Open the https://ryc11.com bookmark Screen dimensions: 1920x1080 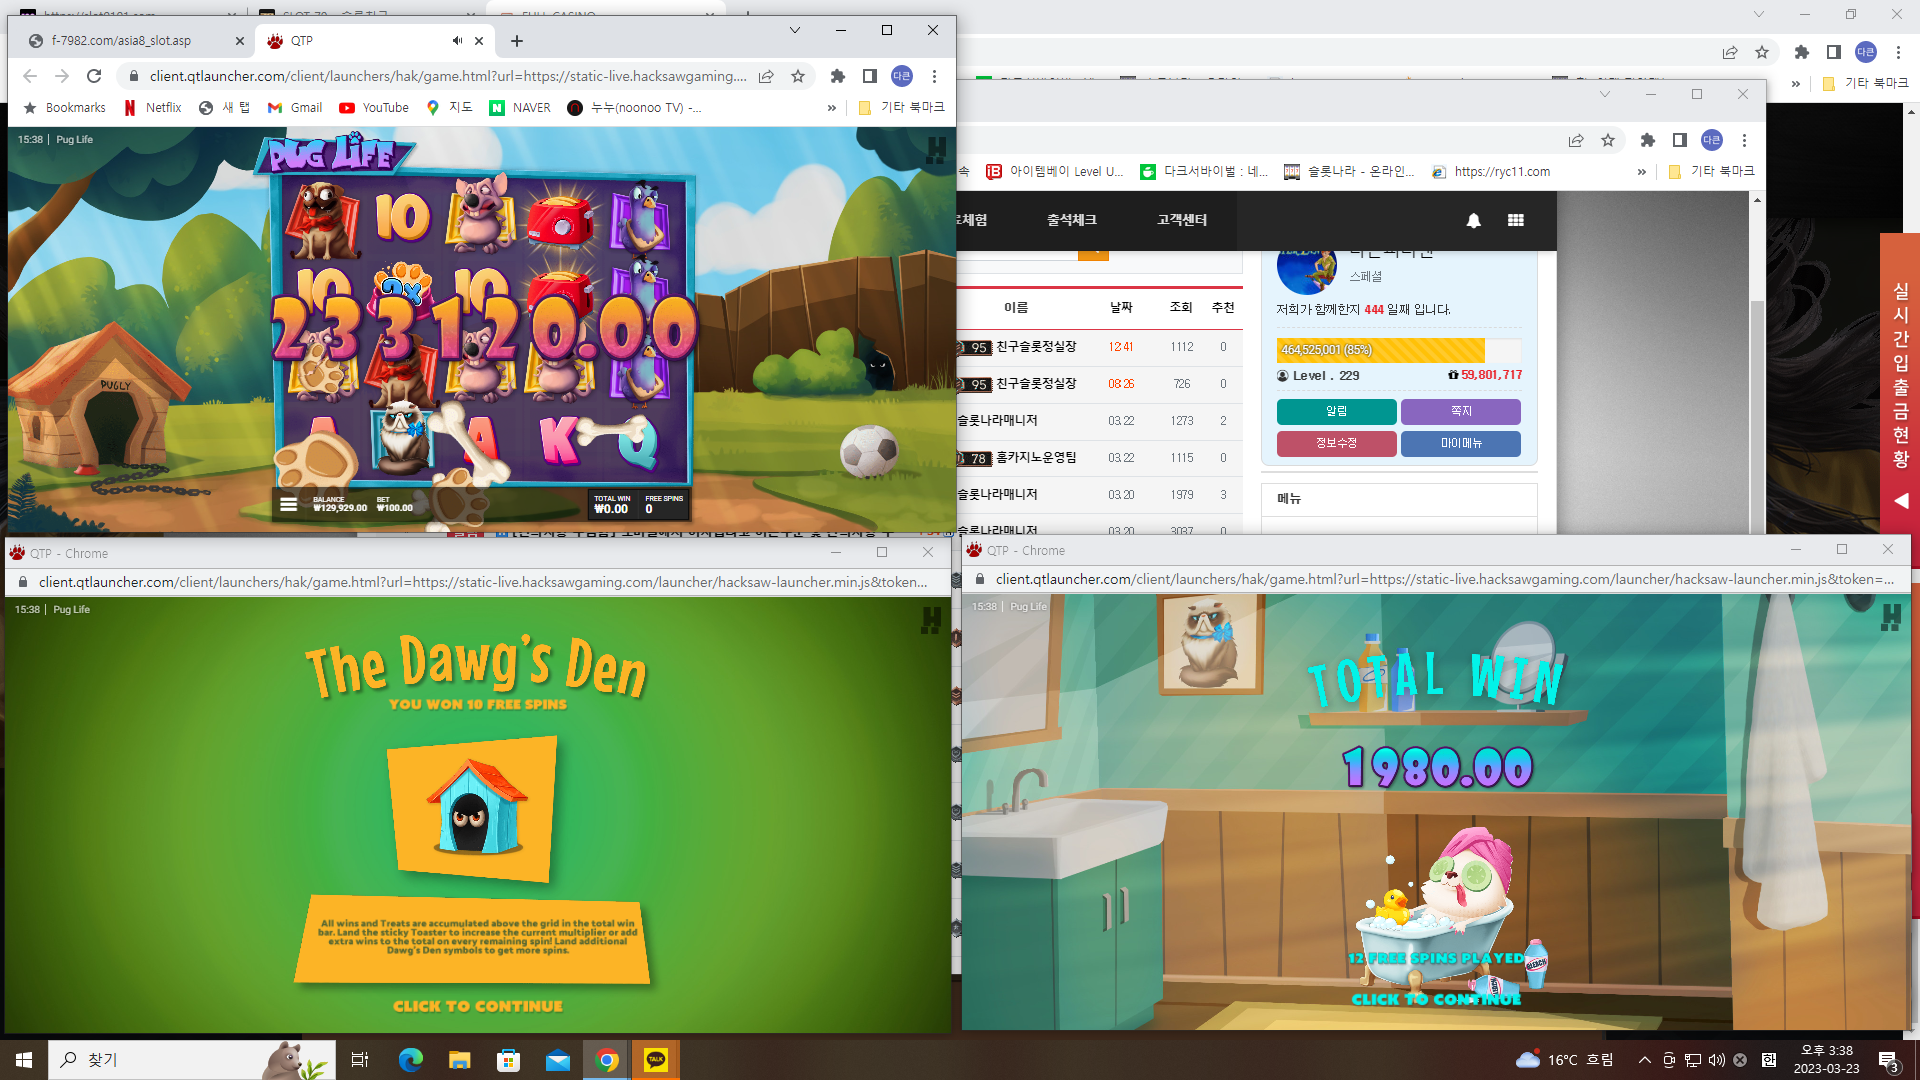tap(1491, 172)
